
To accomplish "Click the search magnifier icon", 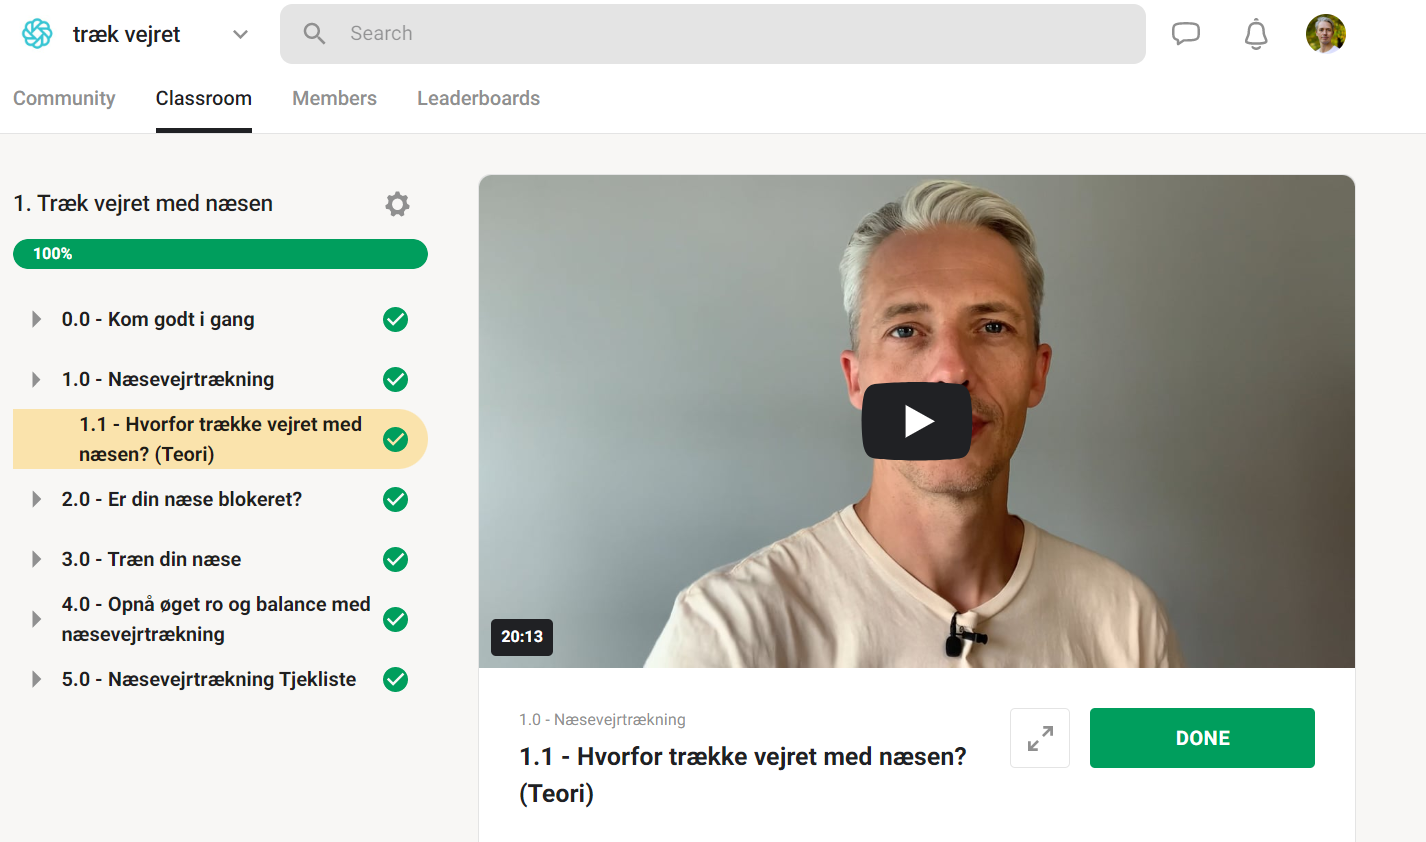I will point(314,34).
